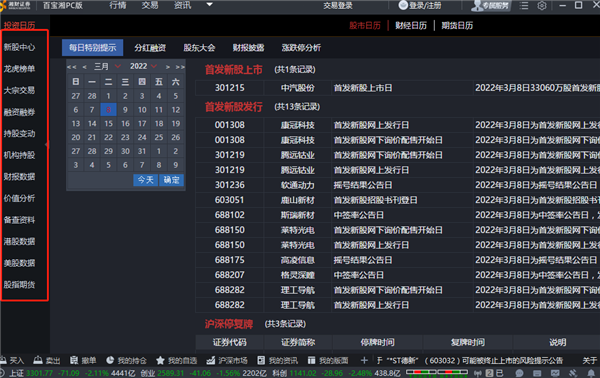Screen dimensions: 600x378
Task: Open the chat bubble icon in status bar
Action: (519, 373)
